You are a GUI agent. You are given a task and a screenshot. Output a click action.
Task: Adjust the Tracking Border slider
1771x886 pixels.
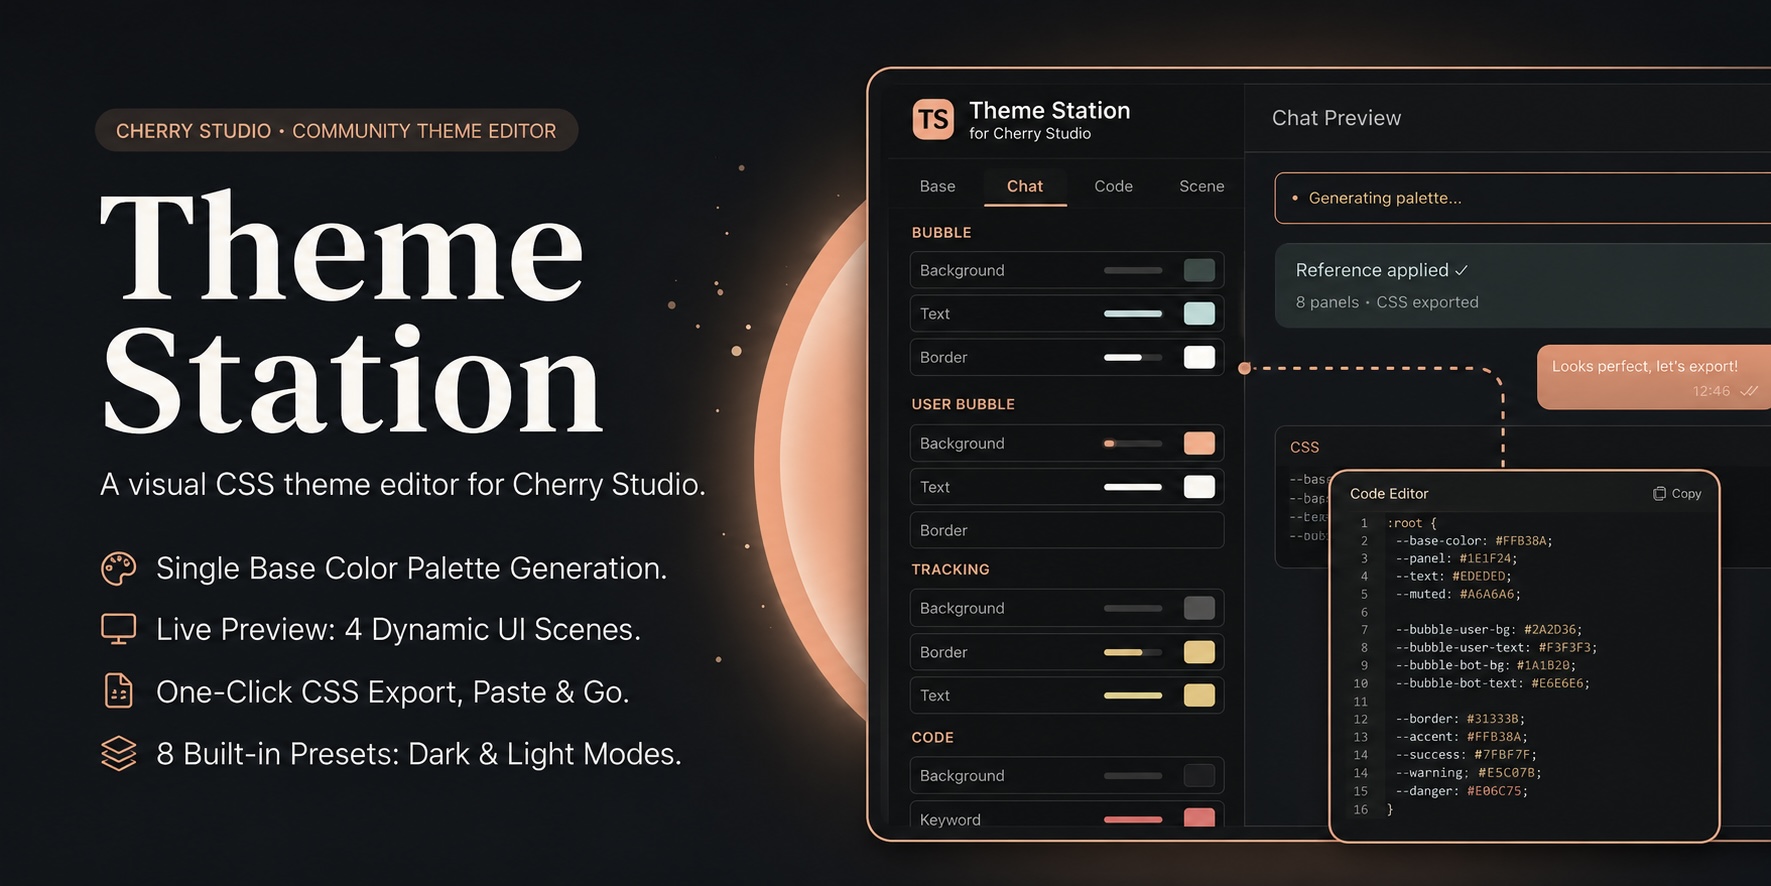pos(1133,652)
